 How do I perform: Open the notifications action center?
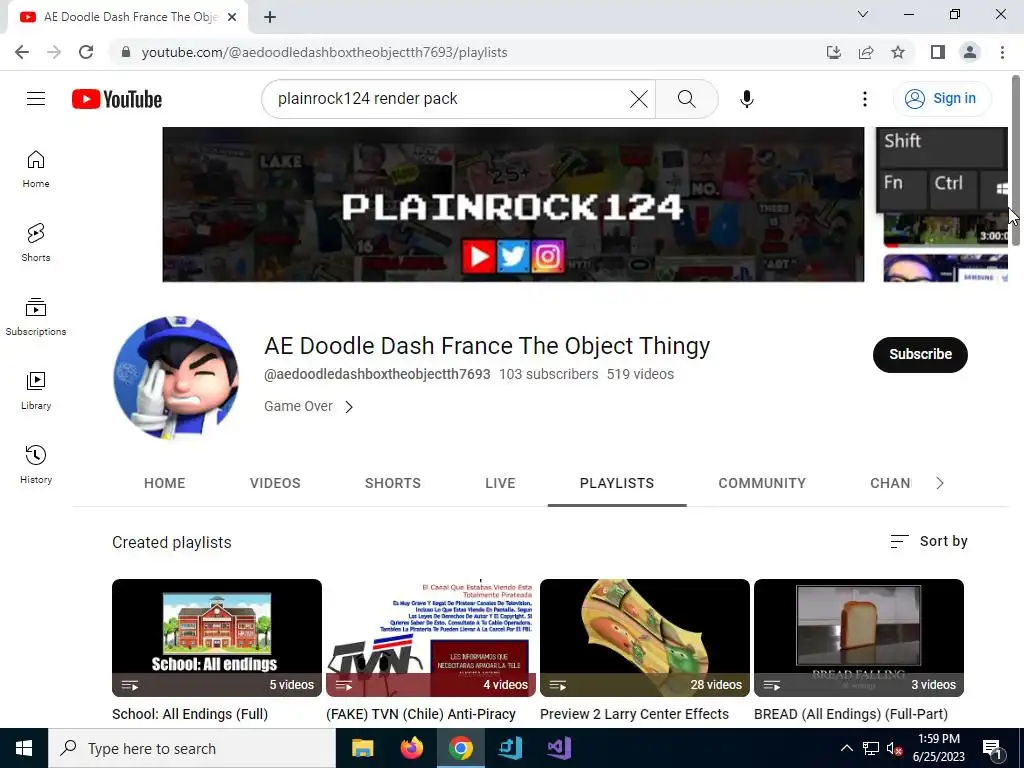(x=992, y=748)
